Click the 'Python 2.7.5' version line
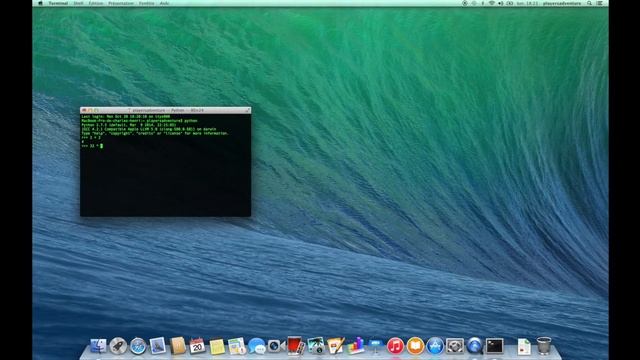 coord(129,125)
